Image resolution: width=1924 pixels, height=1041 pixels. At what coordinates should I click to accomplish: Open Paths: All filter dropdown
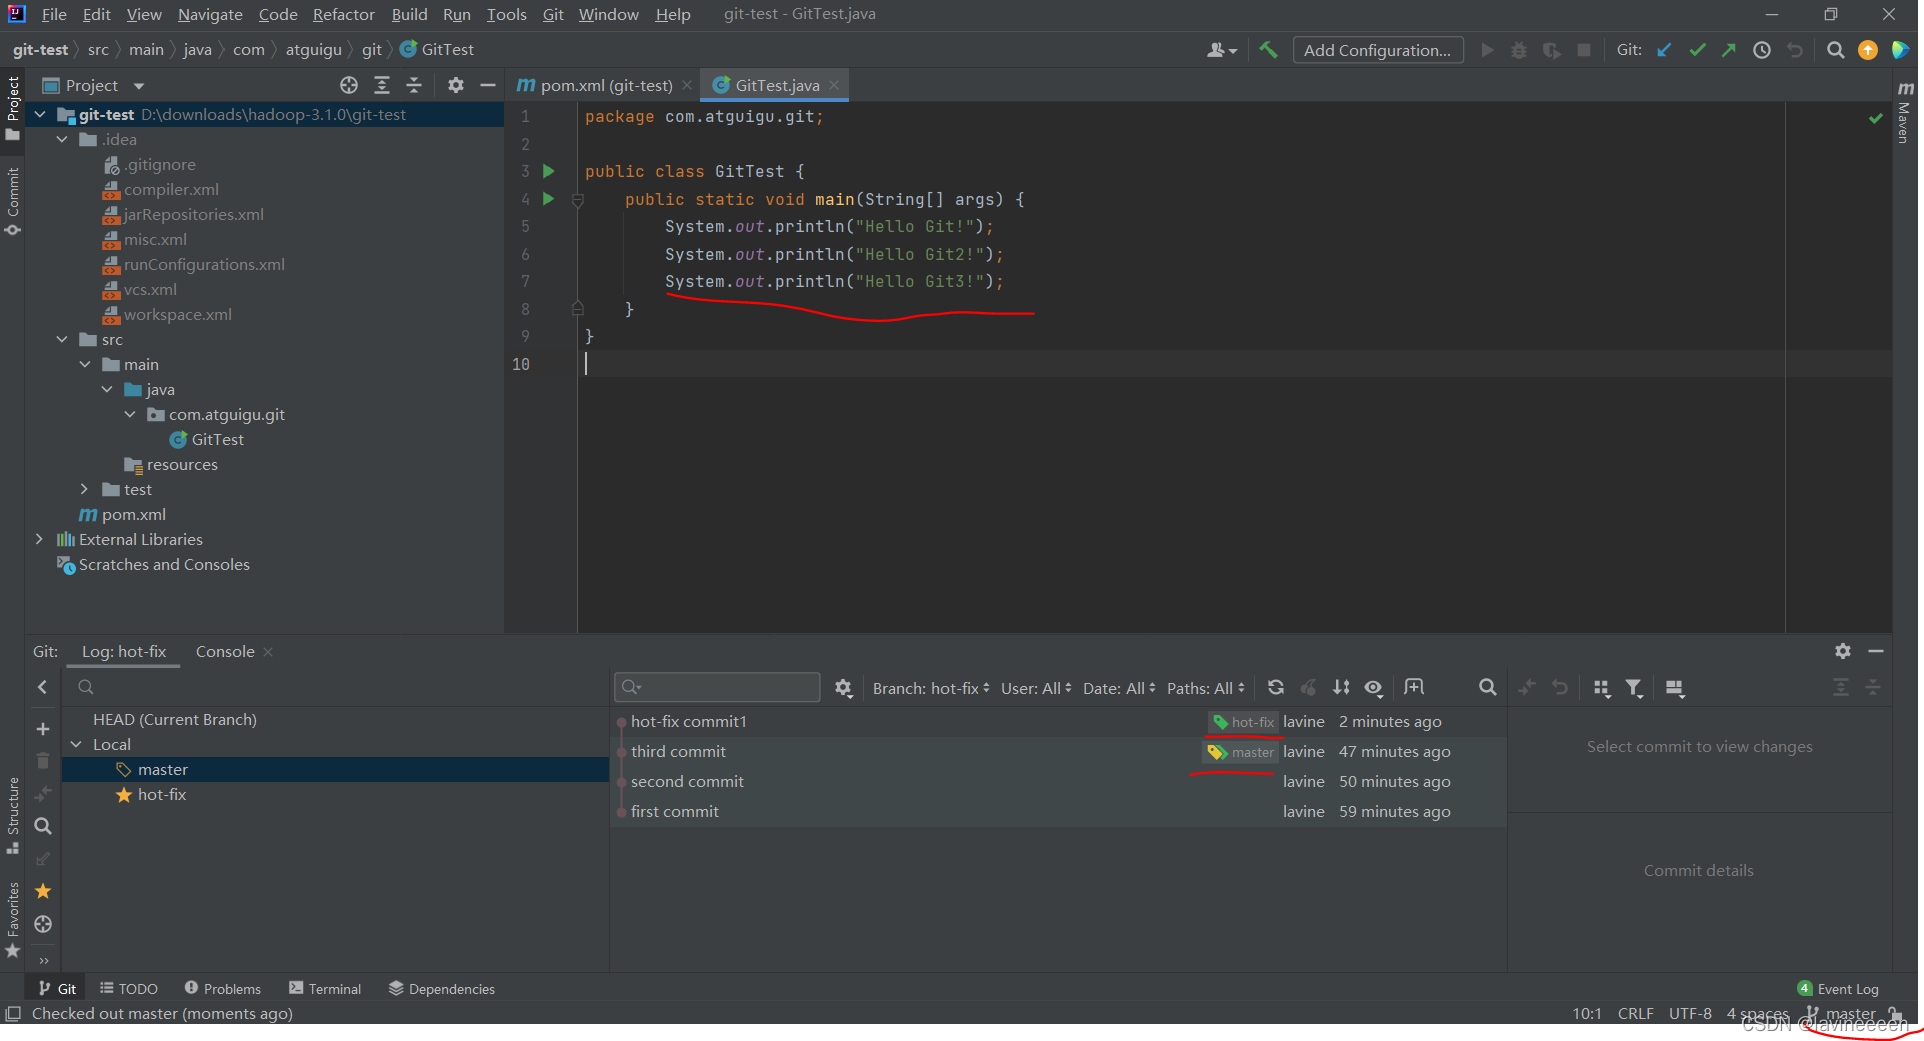click(x=1206, y=688)
